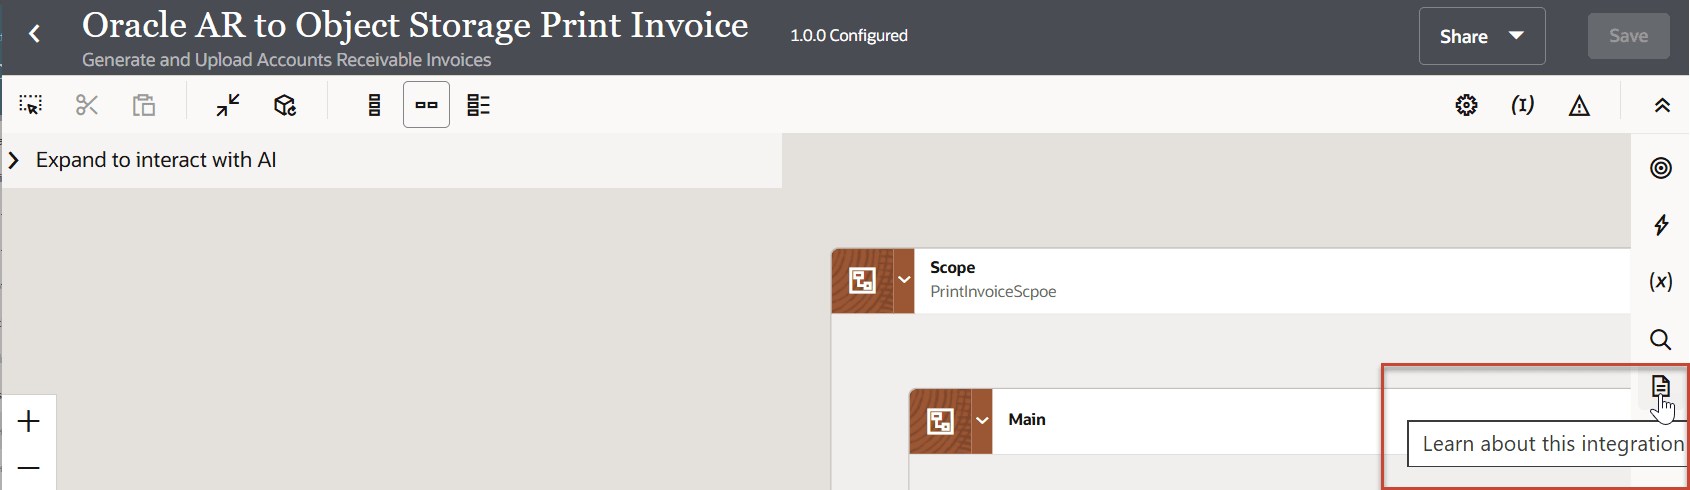Cut selection with the scissors icon
This screenshot has height=490, width=1690.
tap(87, 105)
